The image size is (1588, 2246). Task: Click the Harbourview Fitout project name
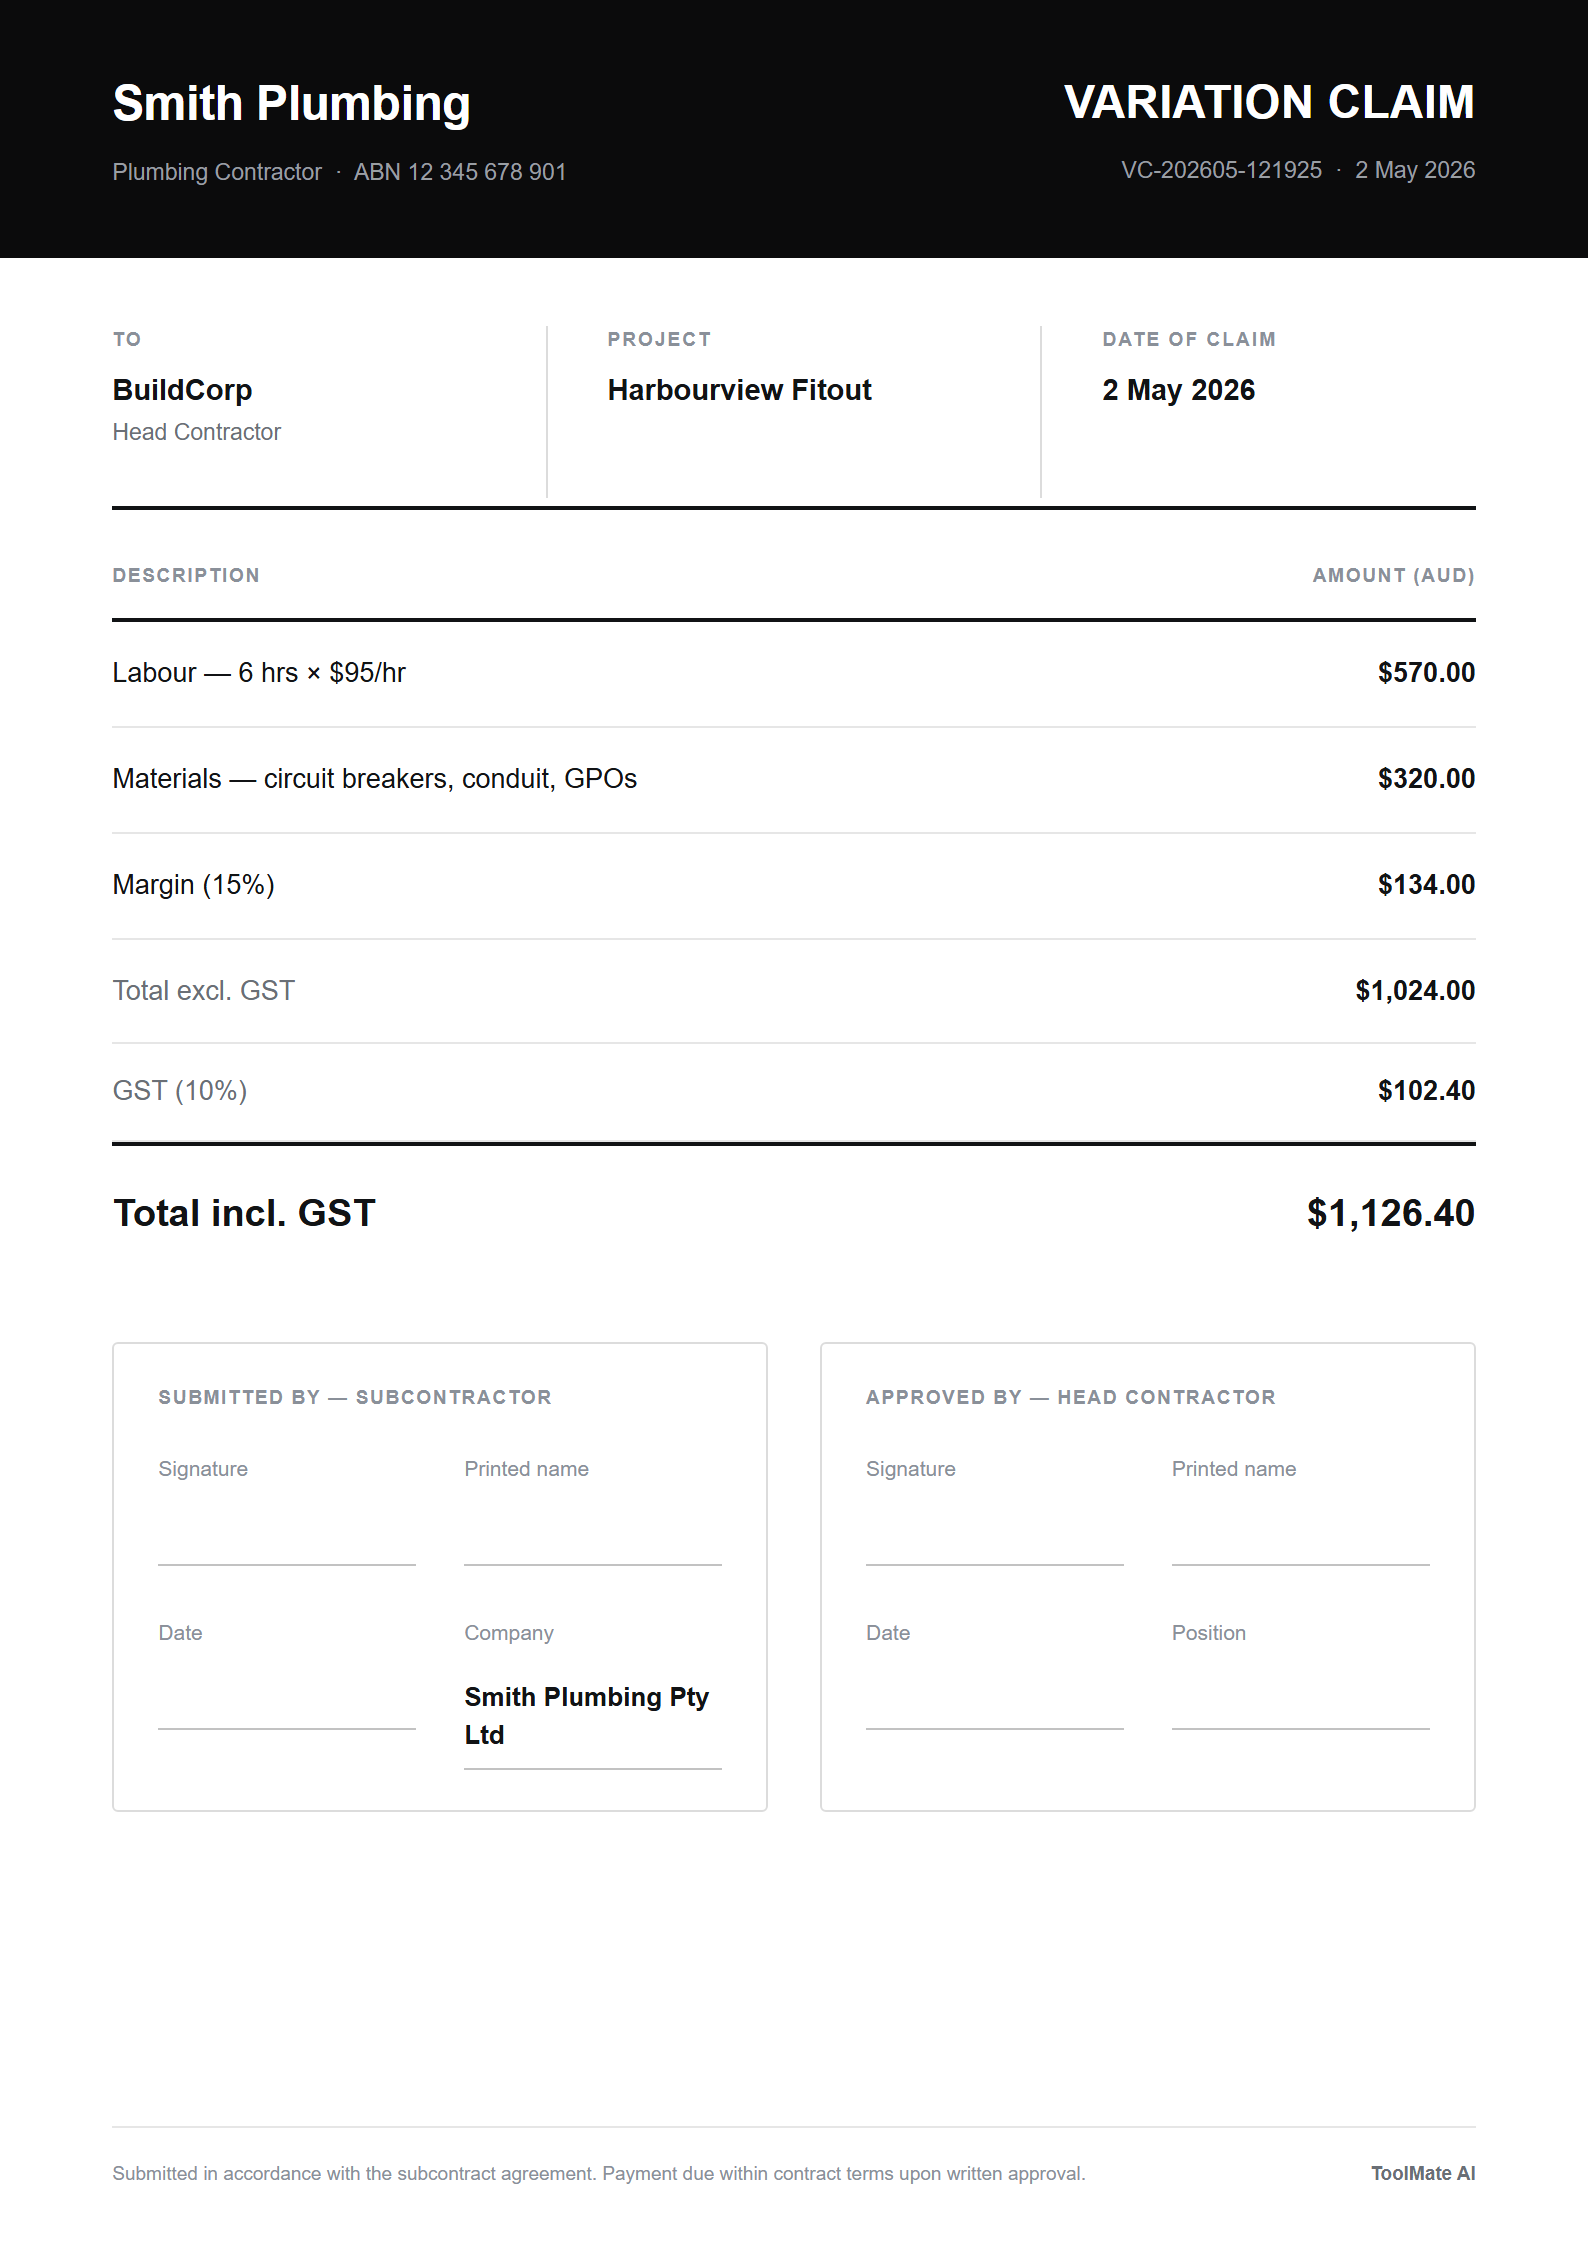tap(739, 390)
